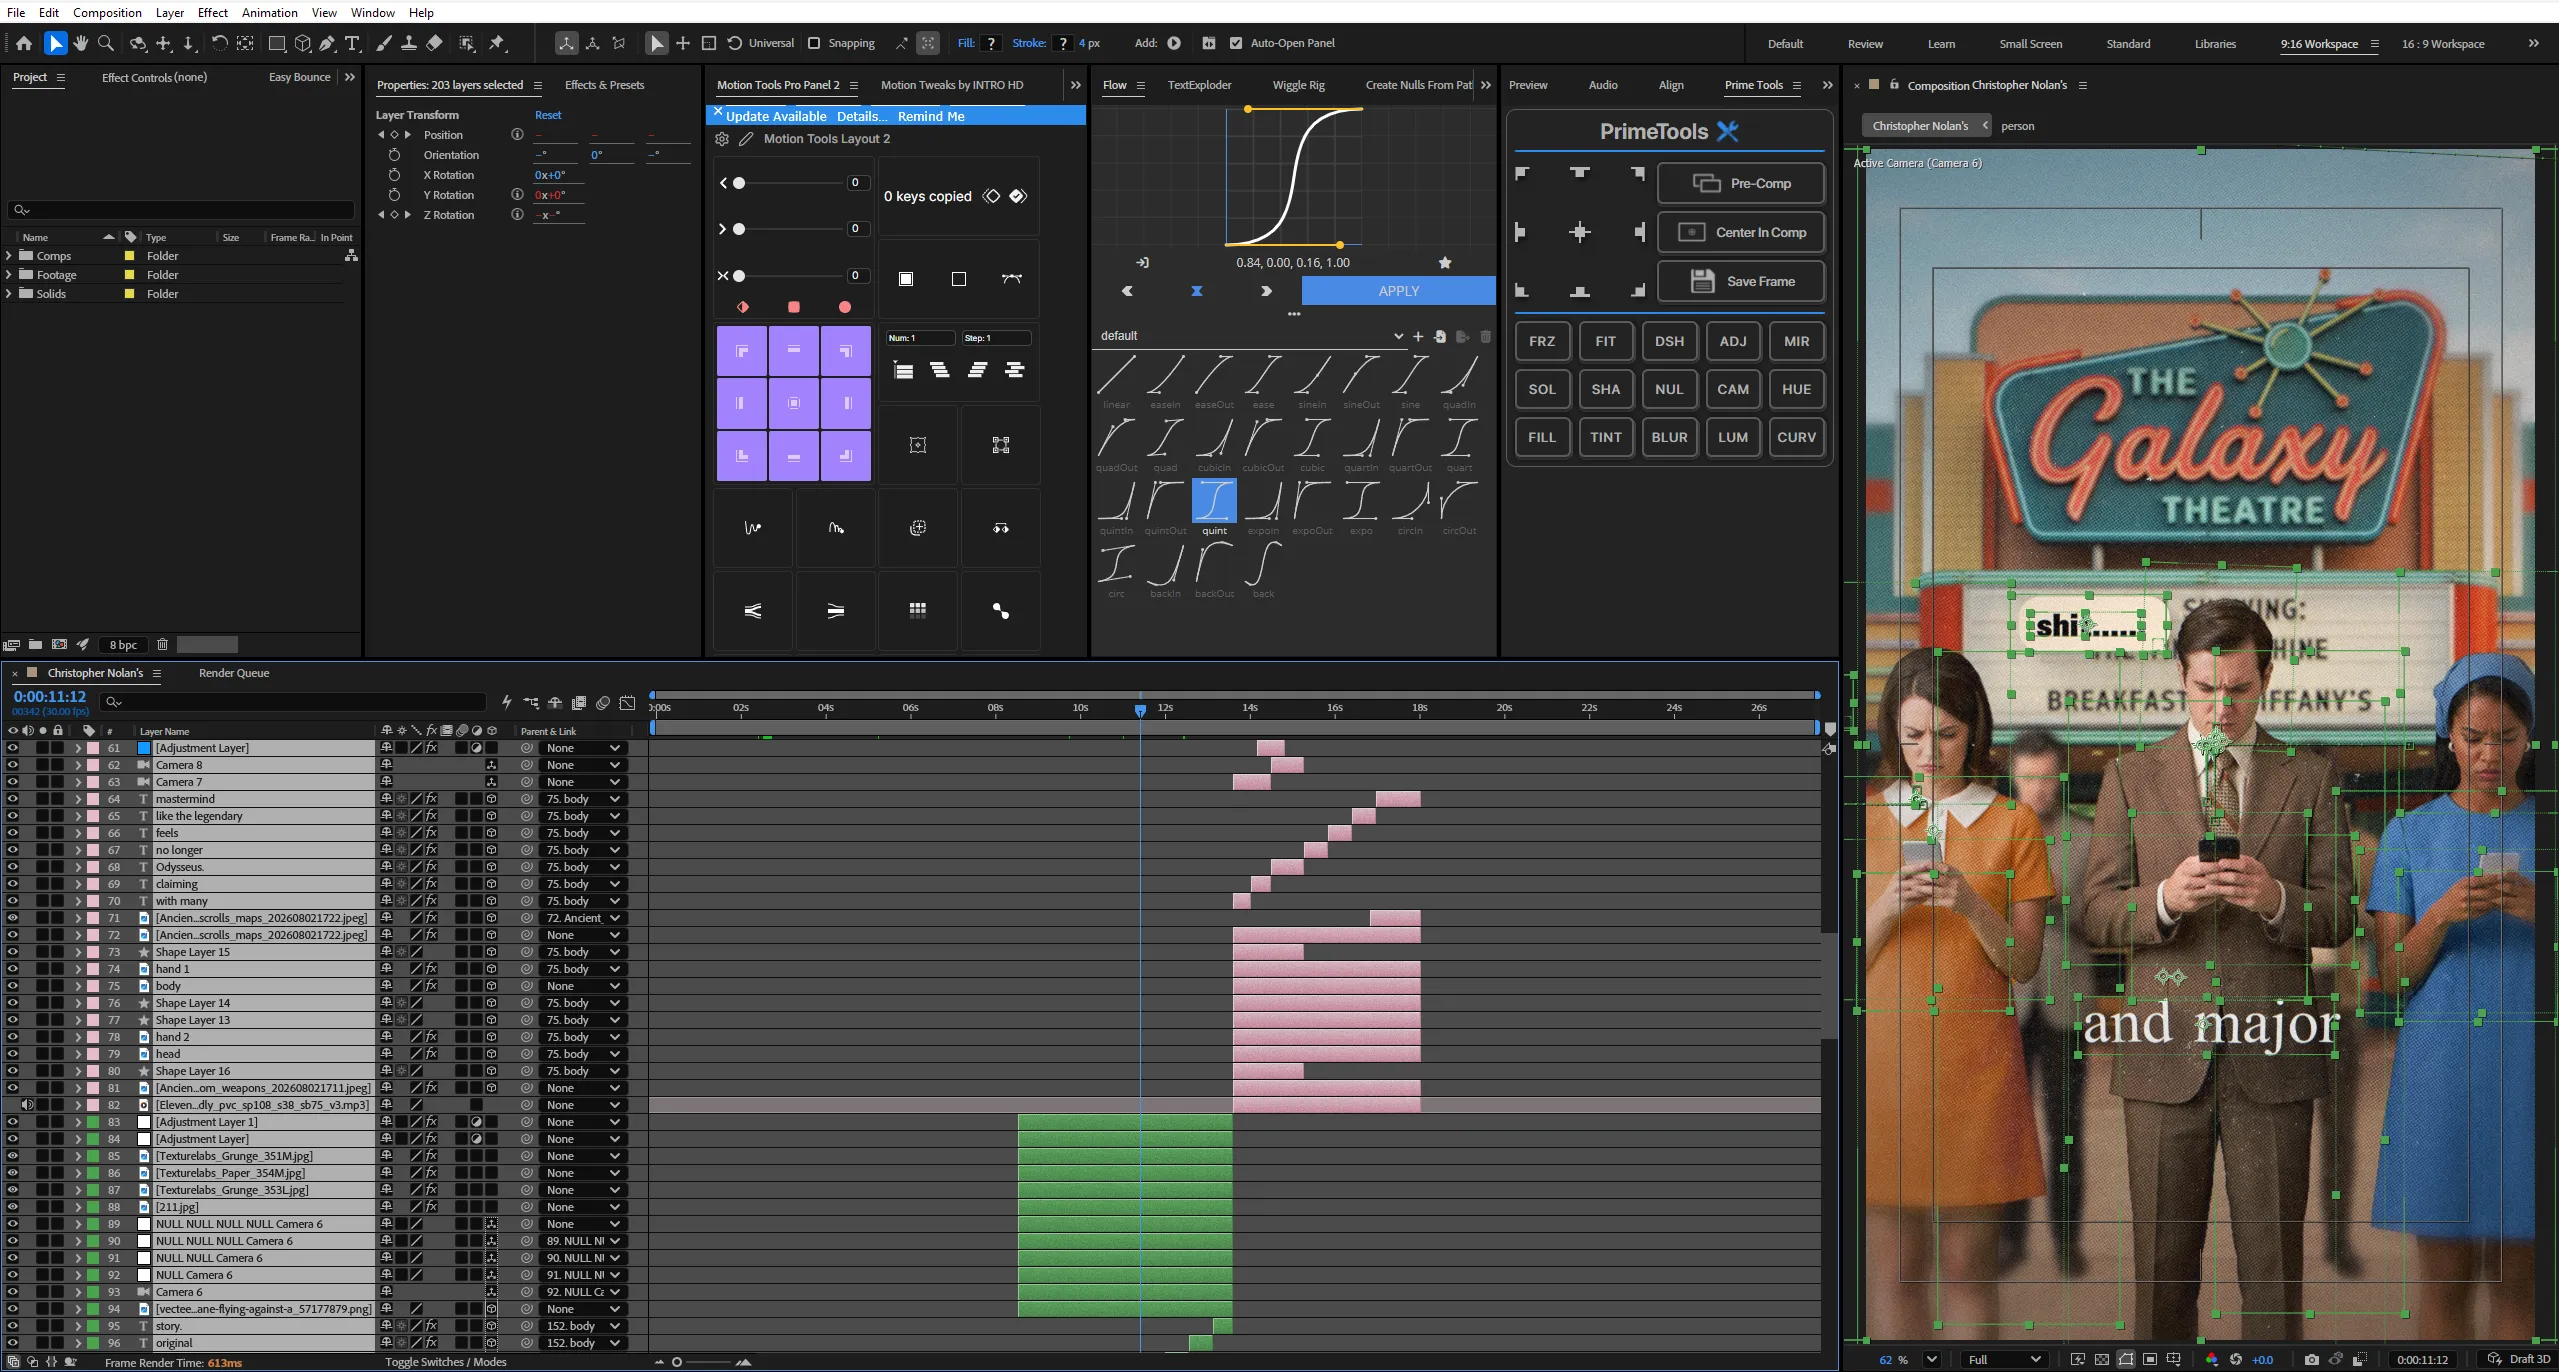Select the Eraser tool

tap(434, 43)
